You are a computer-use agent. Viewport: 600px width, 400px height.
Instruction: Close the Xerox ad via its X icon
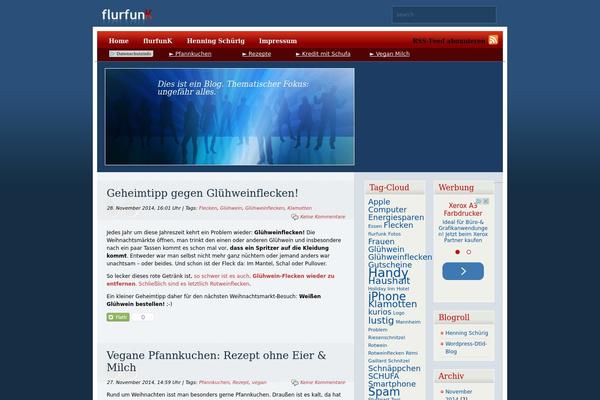(x=486, y=201)
